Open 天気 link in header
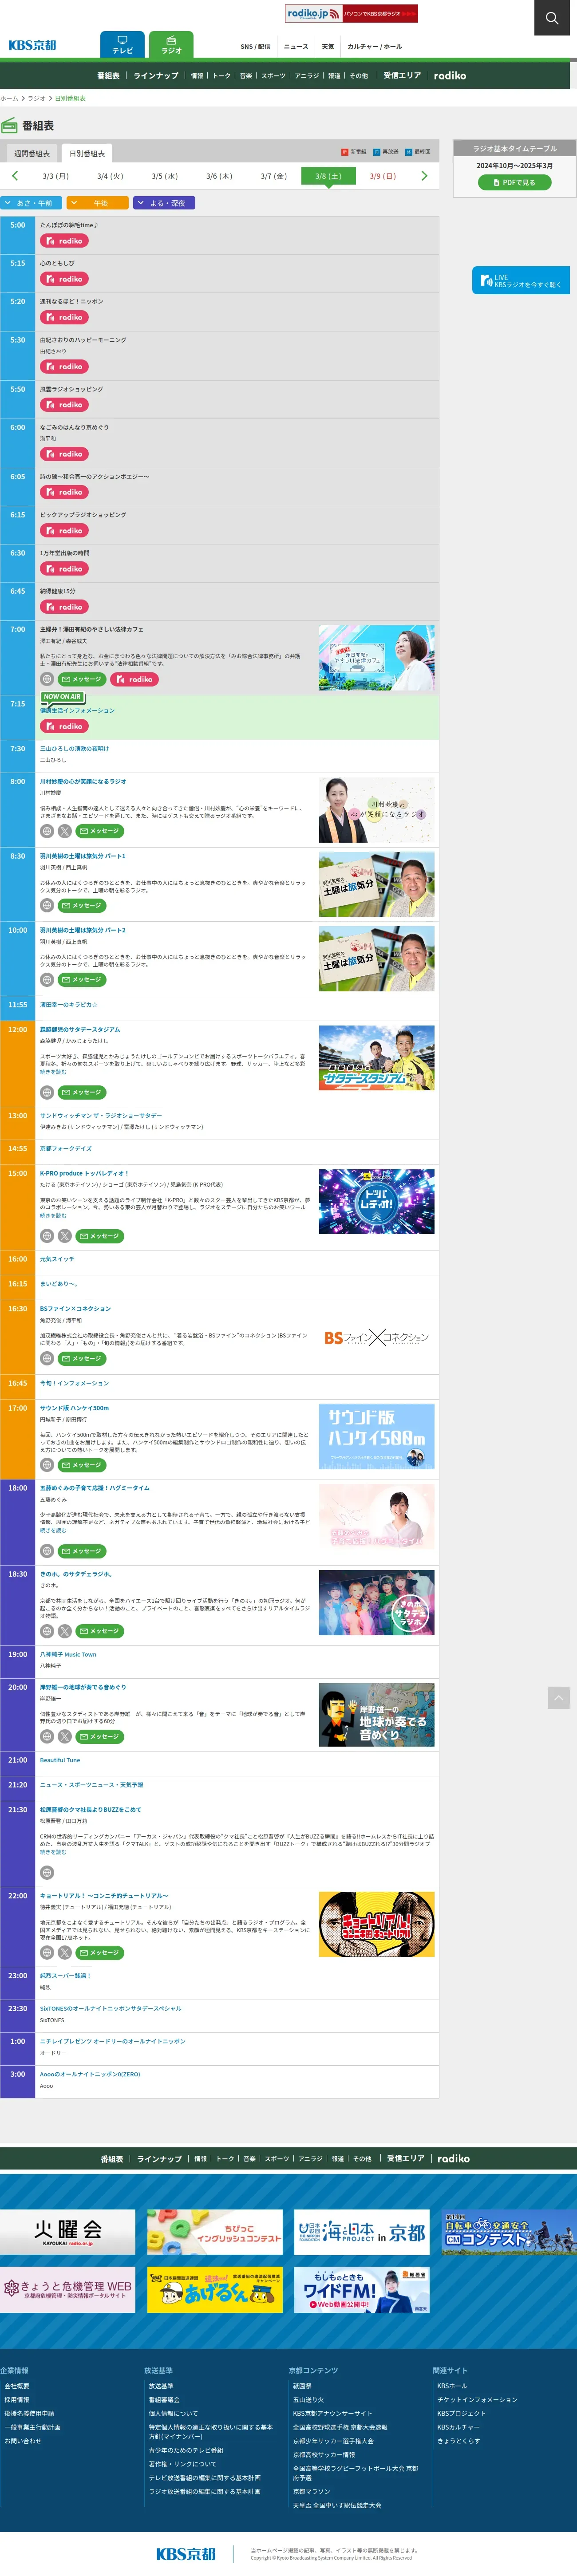This screenshot has height=2576, width=577. (x=328, y=46)
